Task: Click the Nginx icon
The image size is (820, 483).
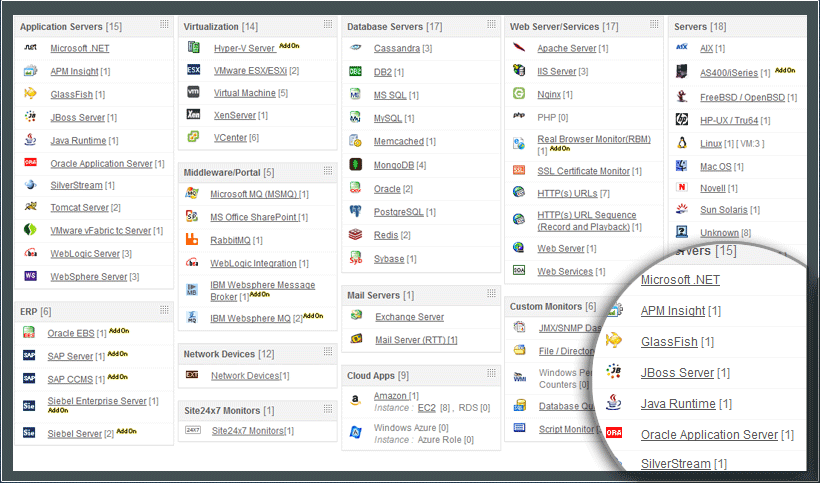Action: [x=519, y=94]
